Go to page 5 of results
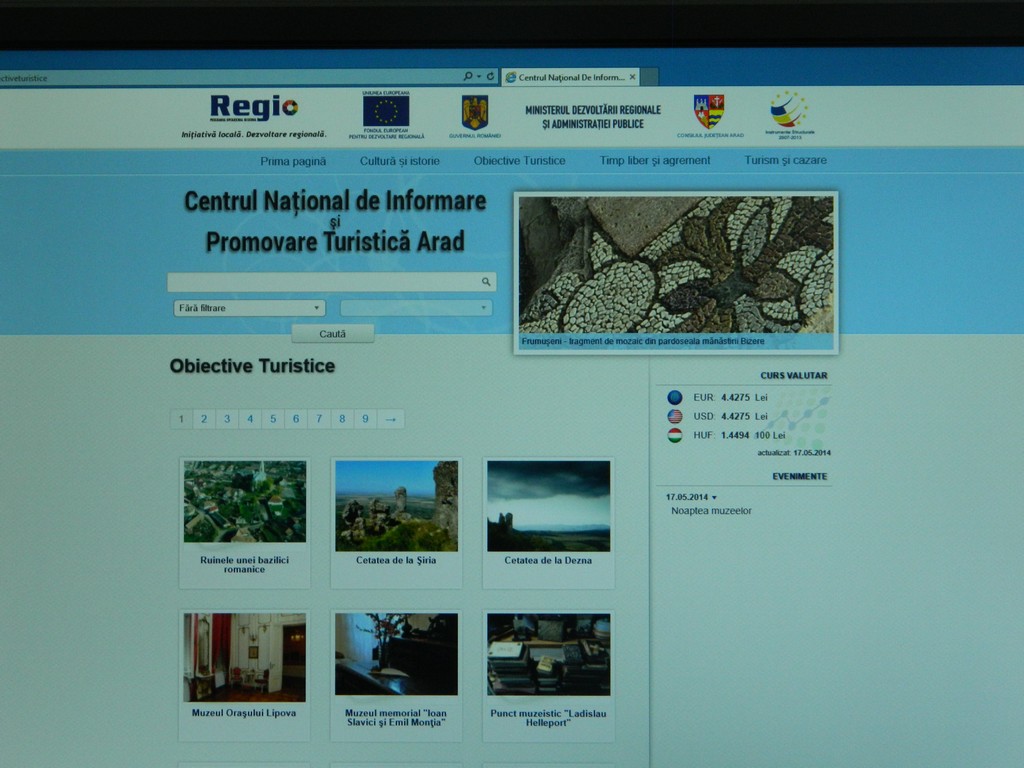Viewport: 1024px width, 768px height. (273, 419)
